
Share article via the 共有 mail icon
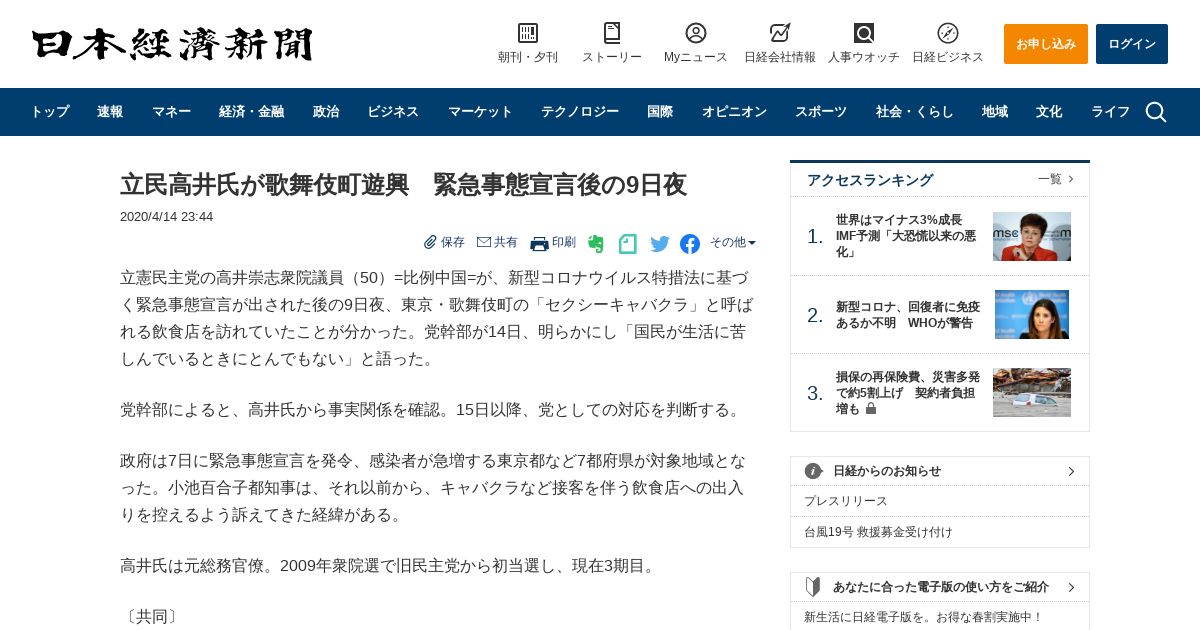[x=484, y=242]
